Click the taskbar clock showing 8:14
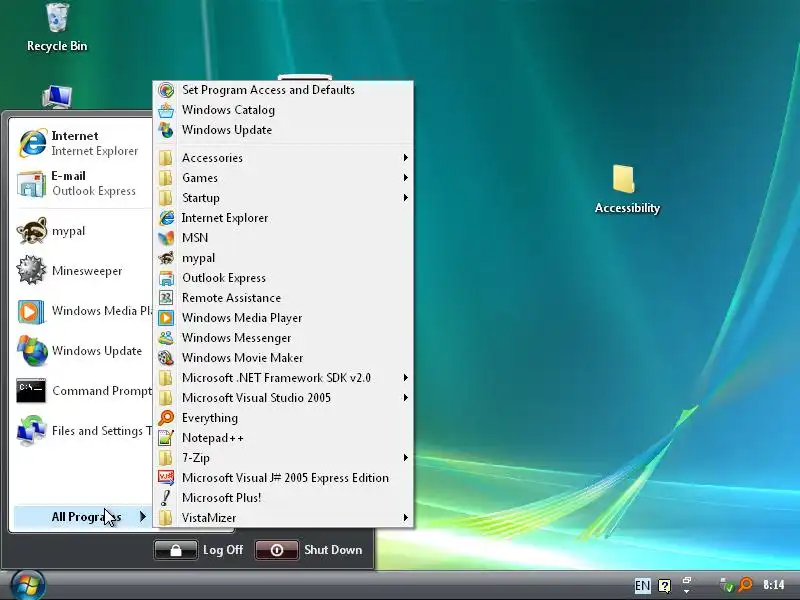Image resolution: width=800 pixels, height=600 pixels. pos(773,585)
